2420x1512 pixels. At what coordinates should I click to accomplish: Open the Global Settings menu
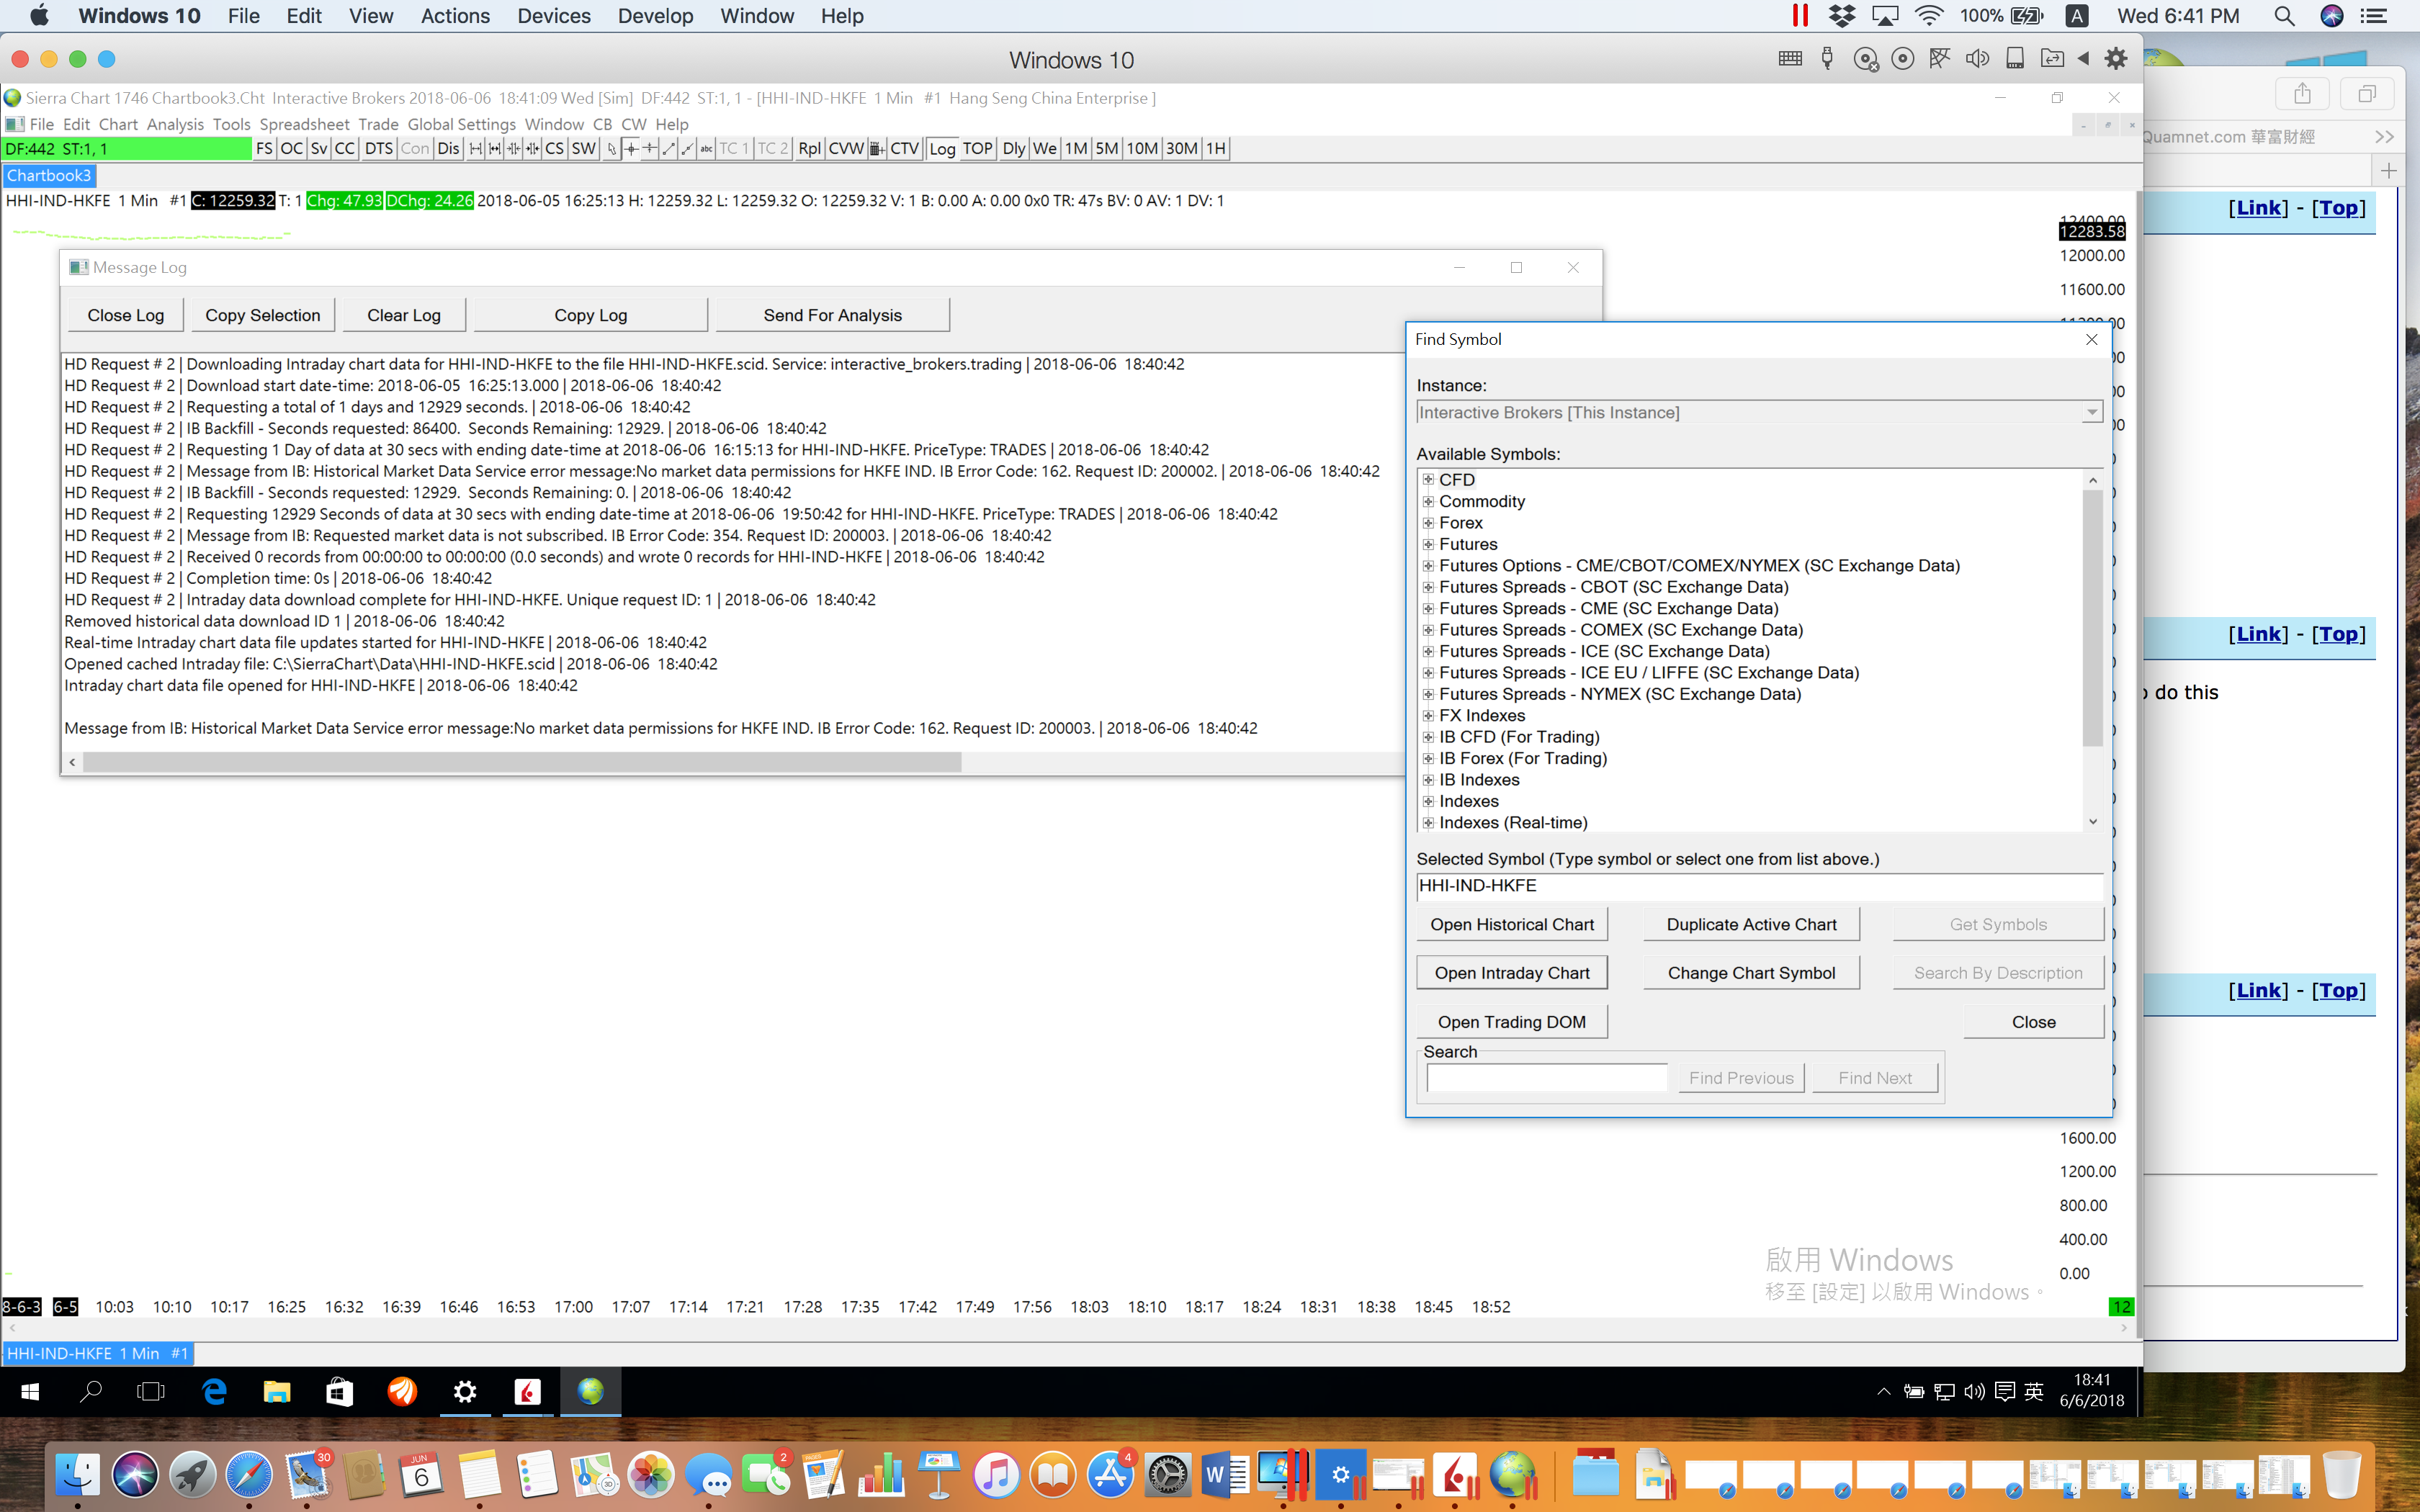tap(461, 124)
